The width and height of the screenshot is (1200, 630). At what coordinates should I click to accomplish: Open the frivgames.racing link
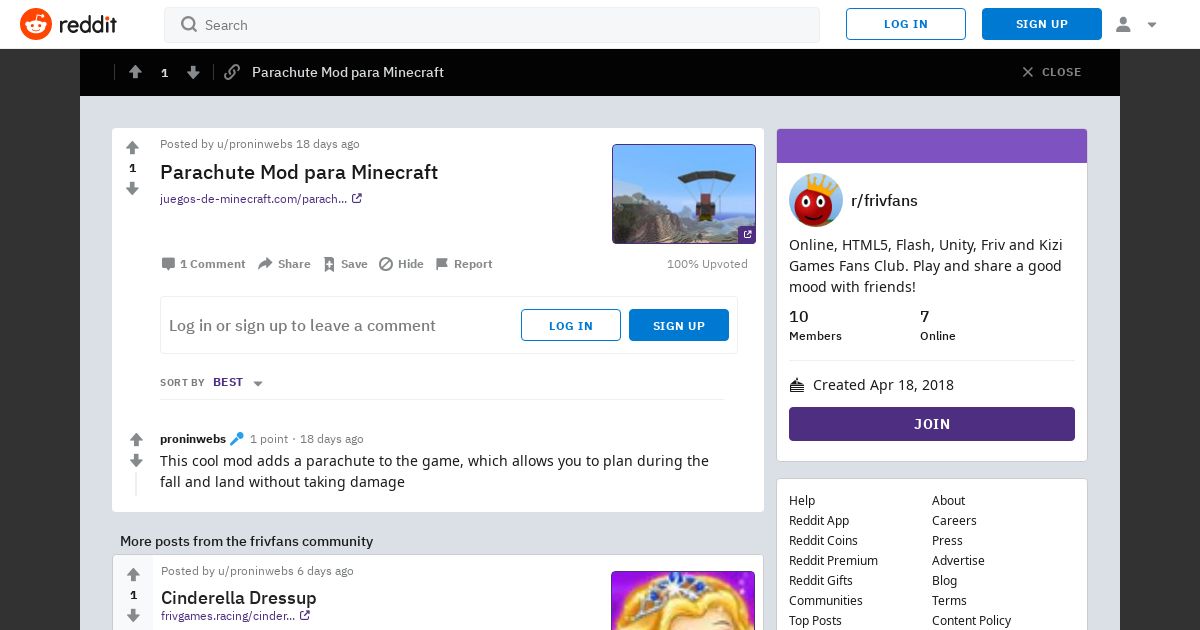[228, 616]
